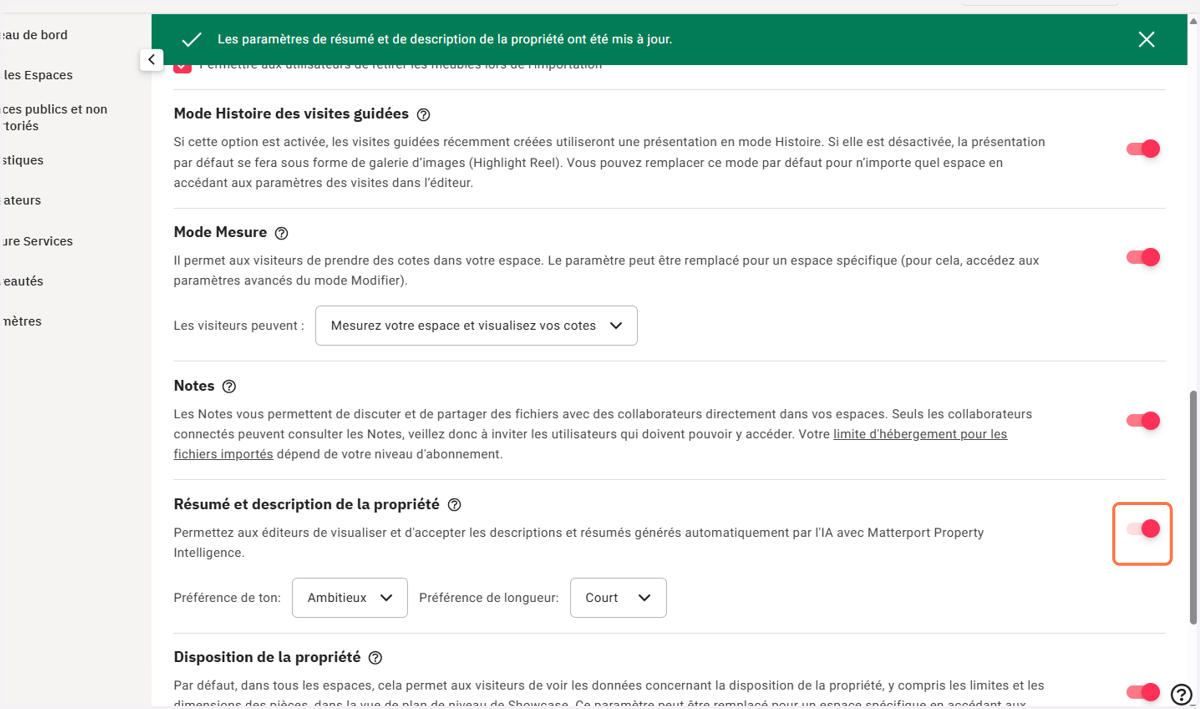
Task: Collapse the sidebar with the chevron button
Action: coord(151,60)
